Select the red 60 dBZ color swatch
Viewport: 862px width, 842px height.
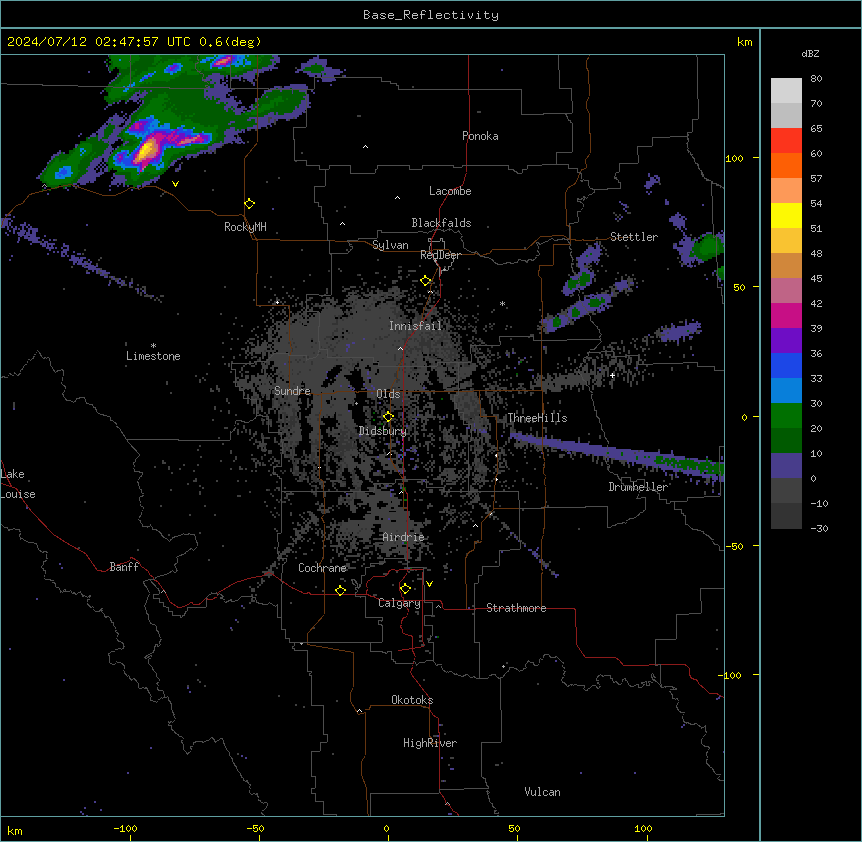pyautogui.click(x=786, y=141)
